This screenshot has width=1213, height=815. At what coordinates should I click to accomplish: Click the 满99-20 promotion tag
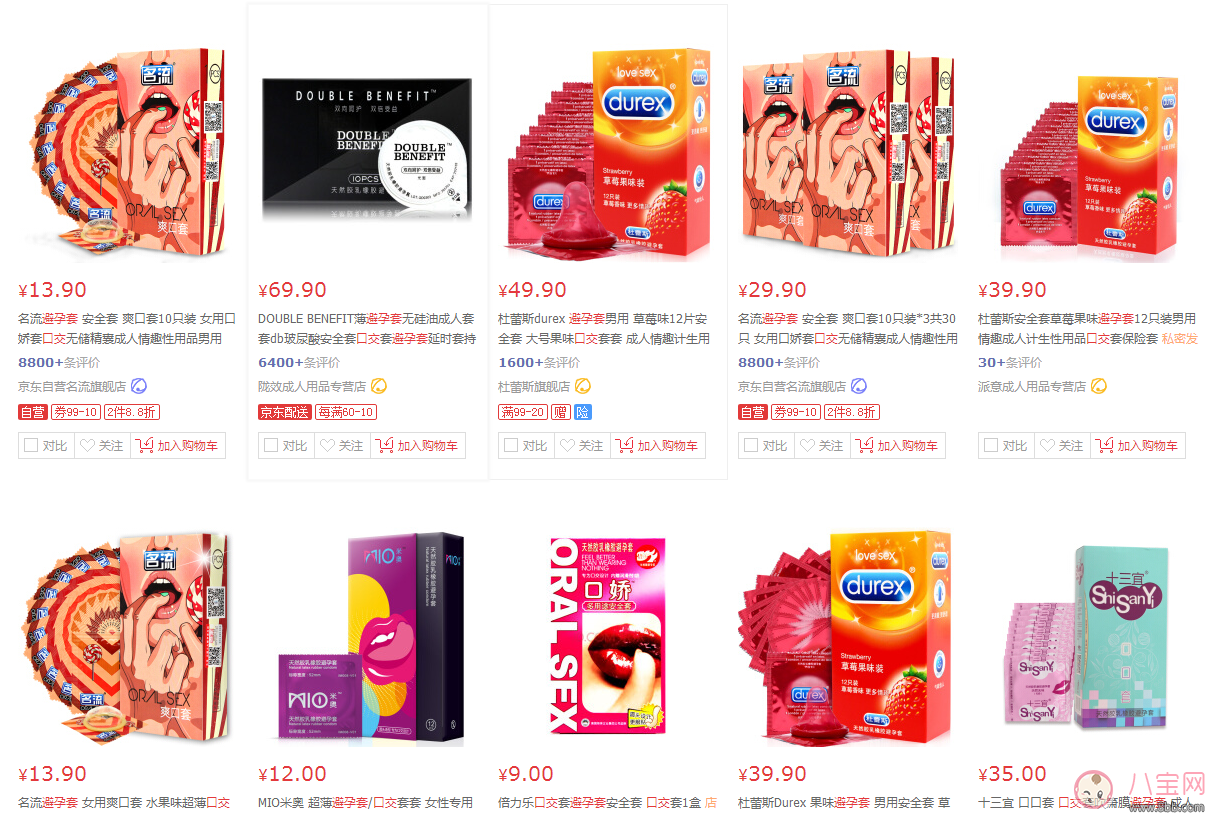[522, 412]
